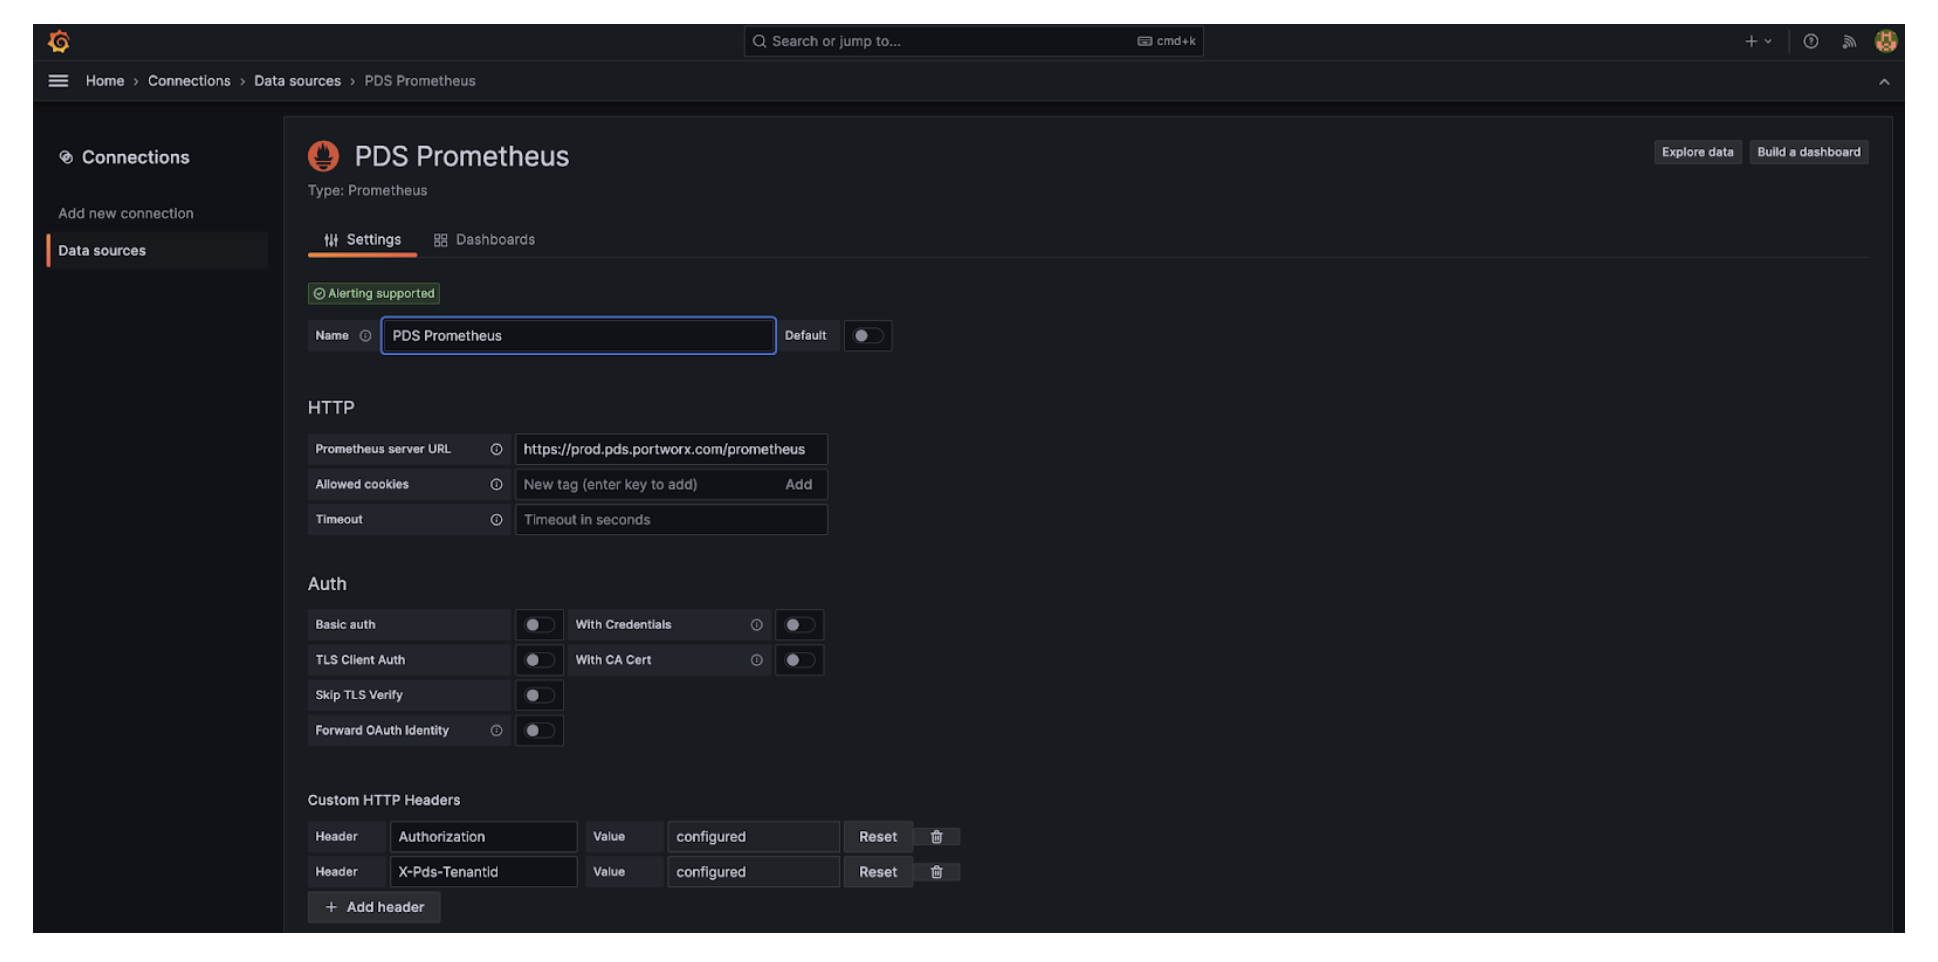
Task: Toggle the Default data source switch
Action: [x=867, y=336]
